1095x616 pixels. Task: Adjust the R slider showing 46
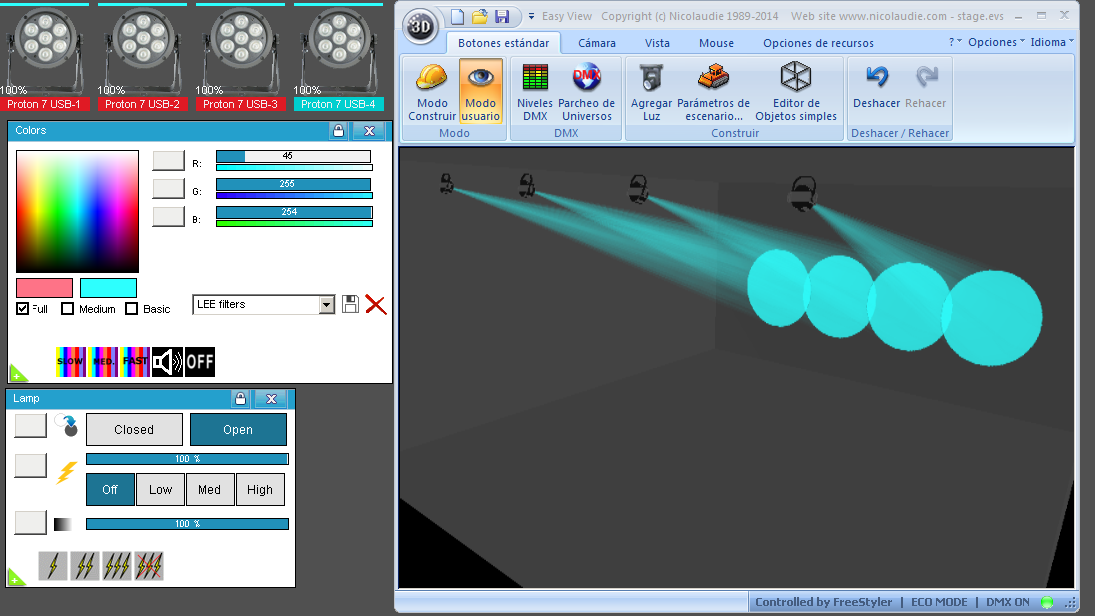point(293,156)
